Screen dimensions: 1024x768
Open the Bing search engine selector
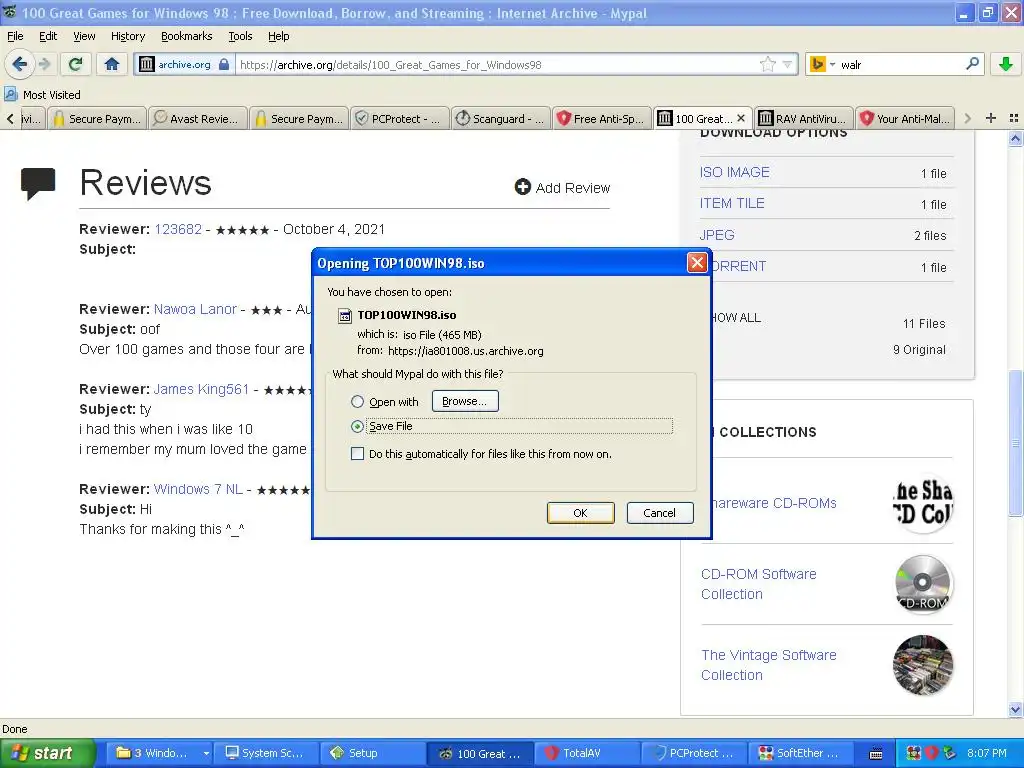[x=822, y=64]
